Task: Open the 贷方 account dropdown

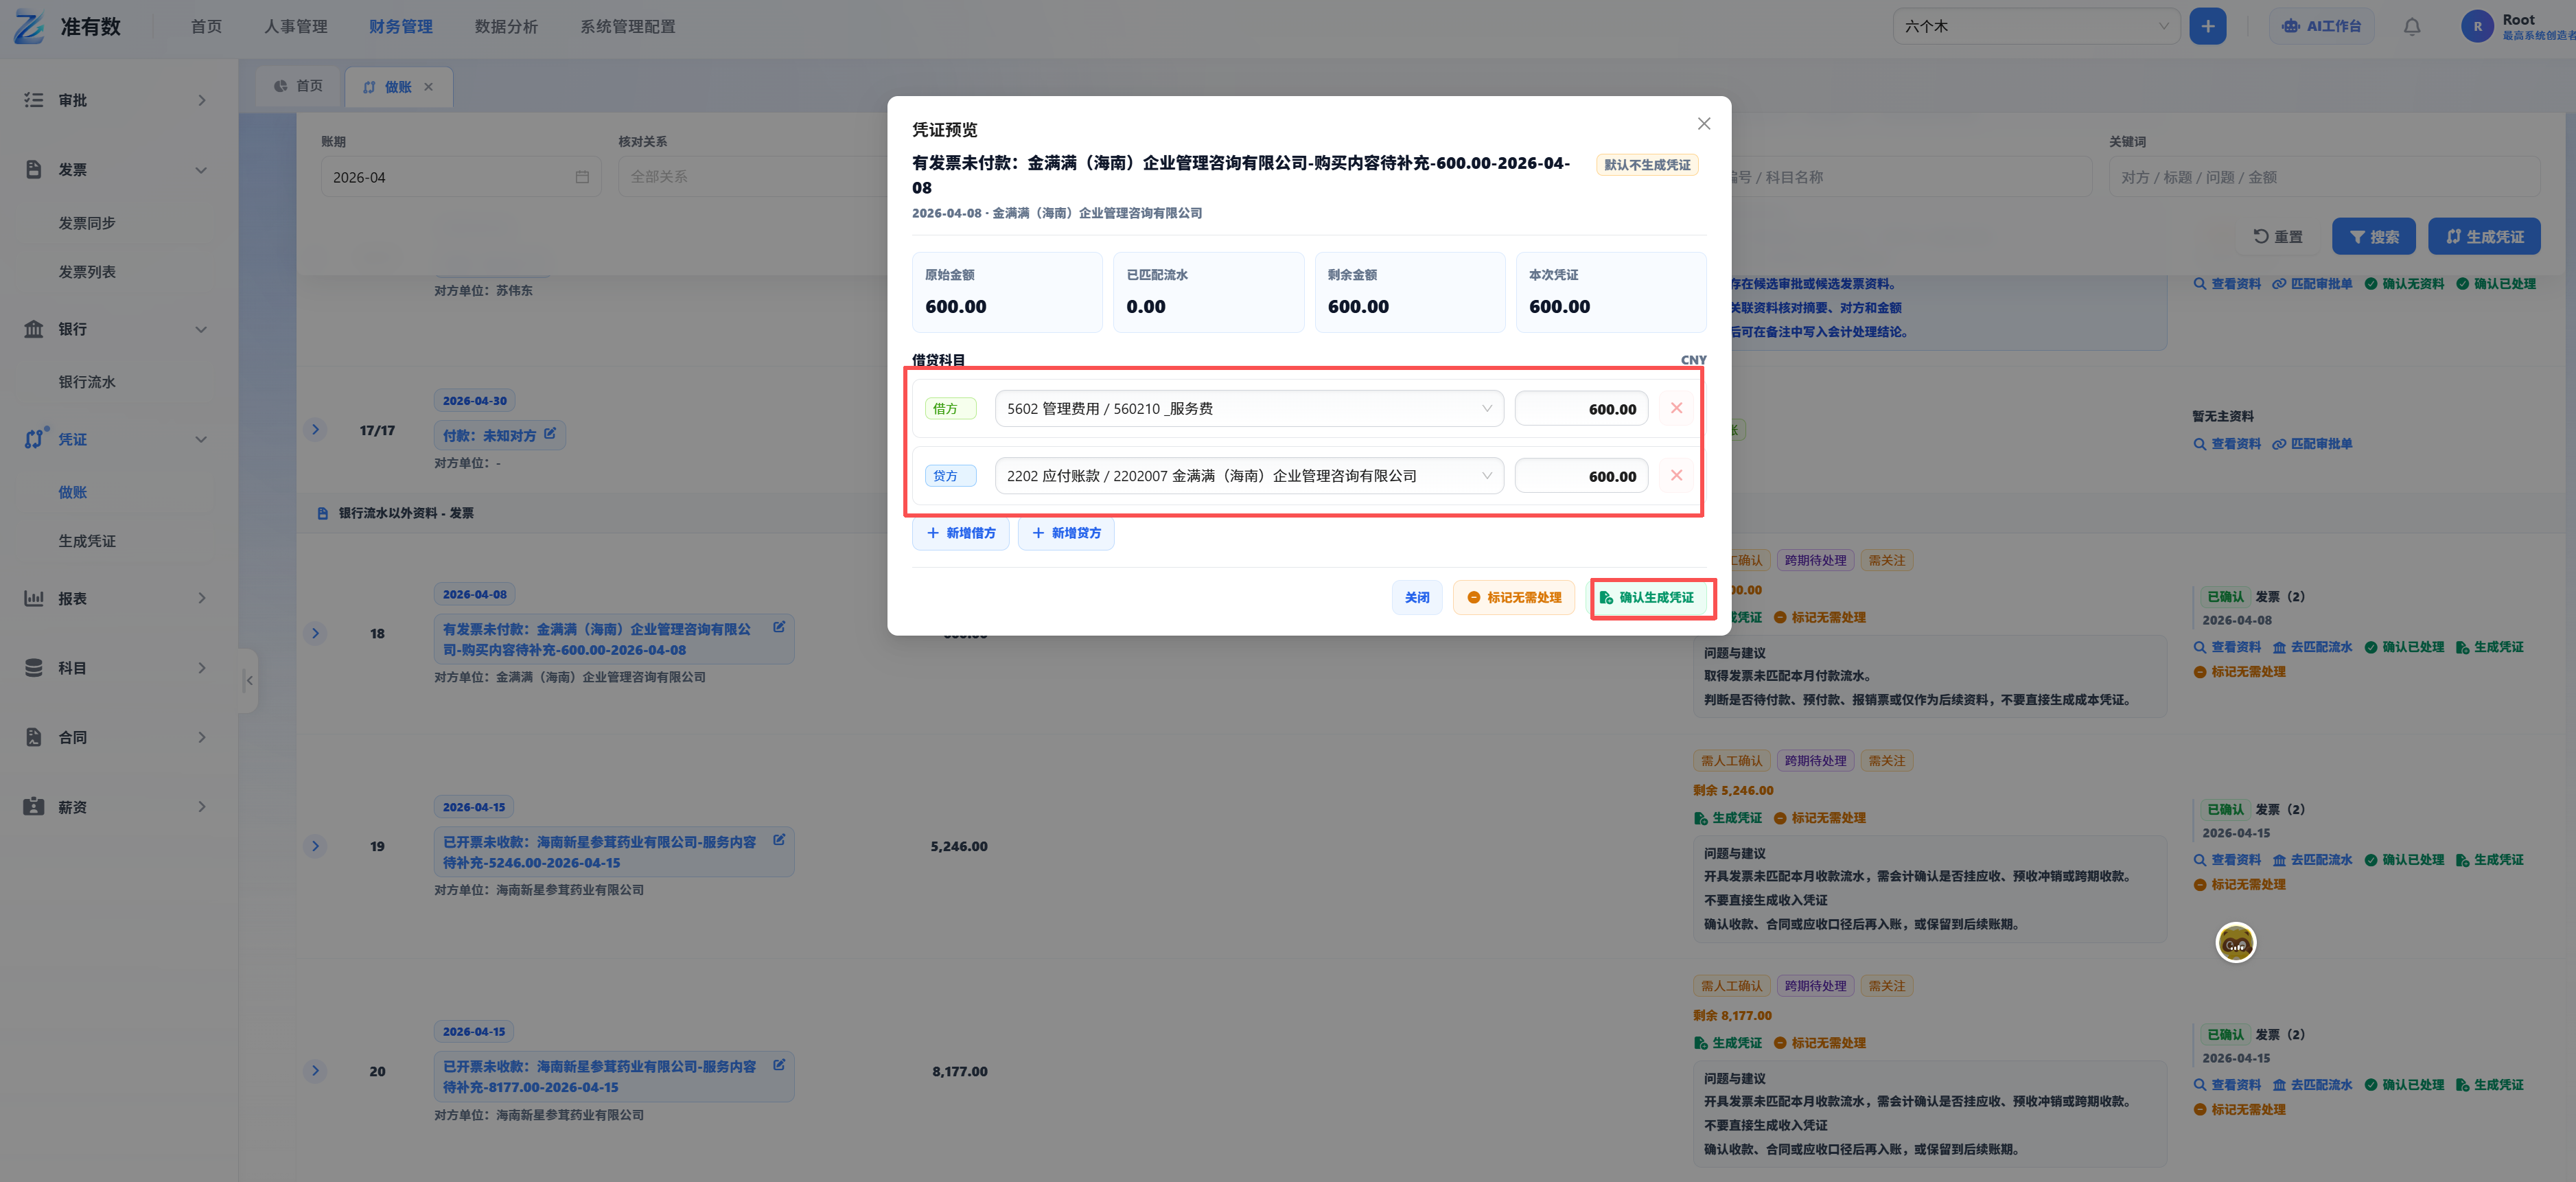Action: 1249,476
